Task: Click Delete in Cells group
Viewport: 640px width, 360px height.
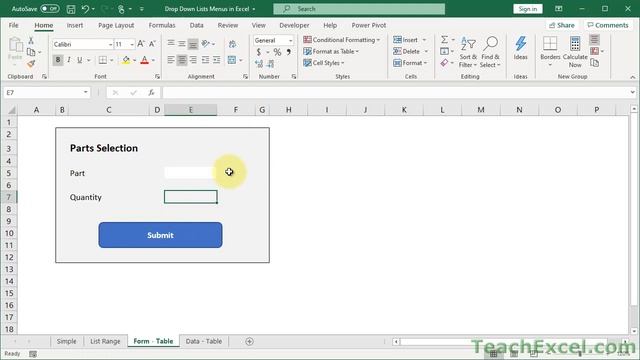Action: point(407,51)
